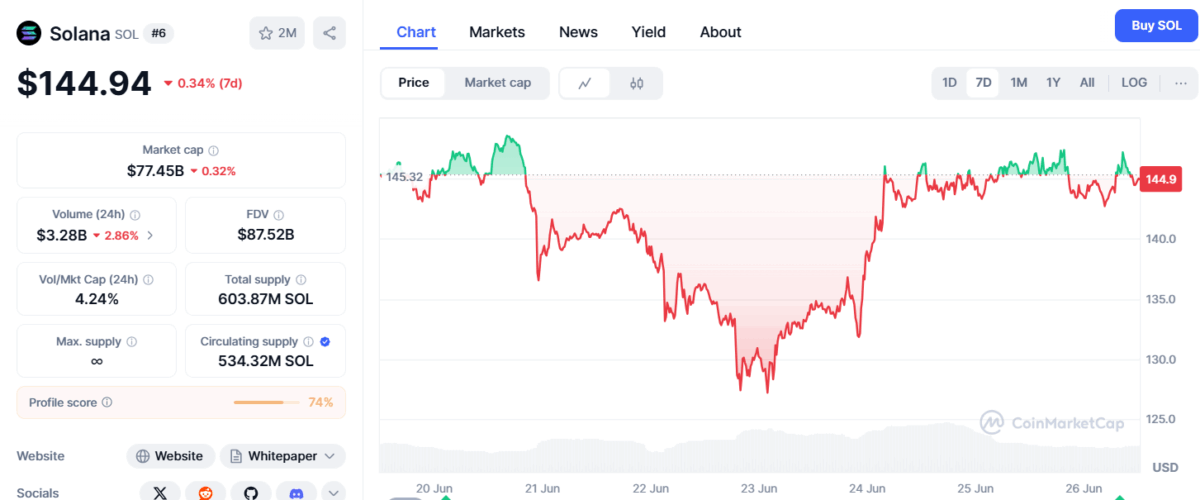
Task: Select the 1M time range
Action: point(1018,83)
